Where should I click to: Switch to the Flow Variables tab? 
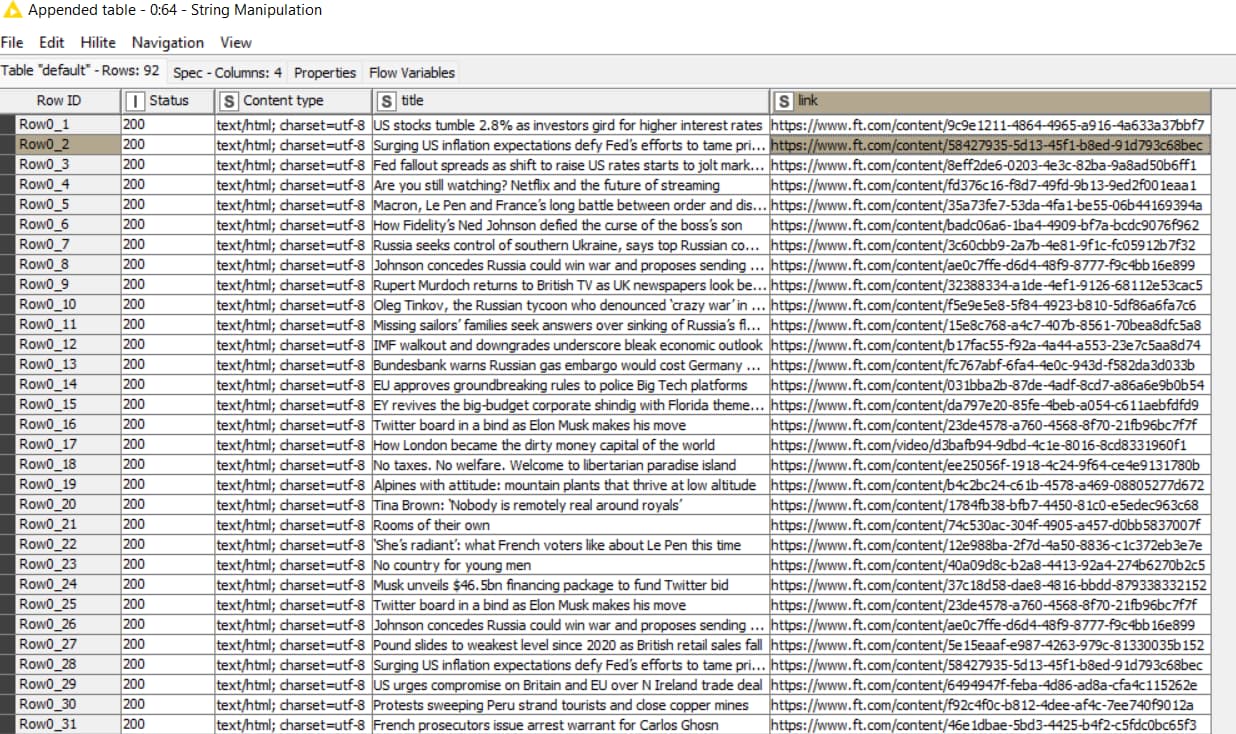[413, 72]
